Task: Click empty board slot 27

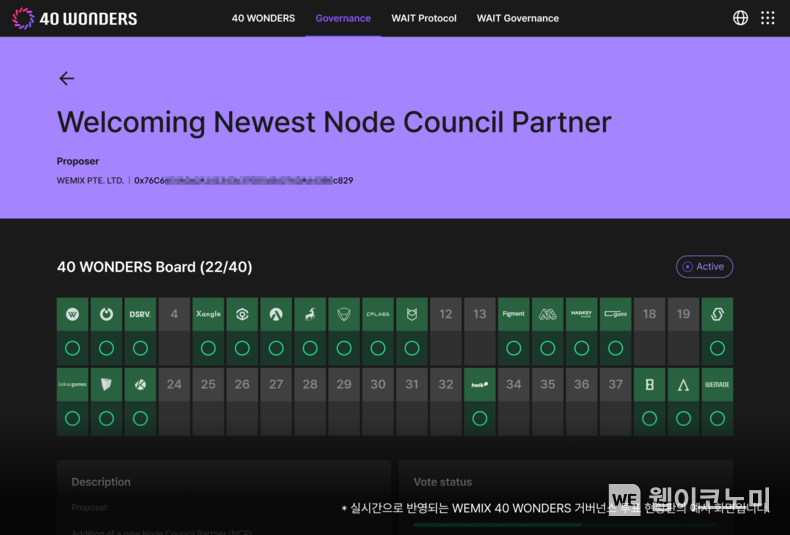Action: (276, 384)
